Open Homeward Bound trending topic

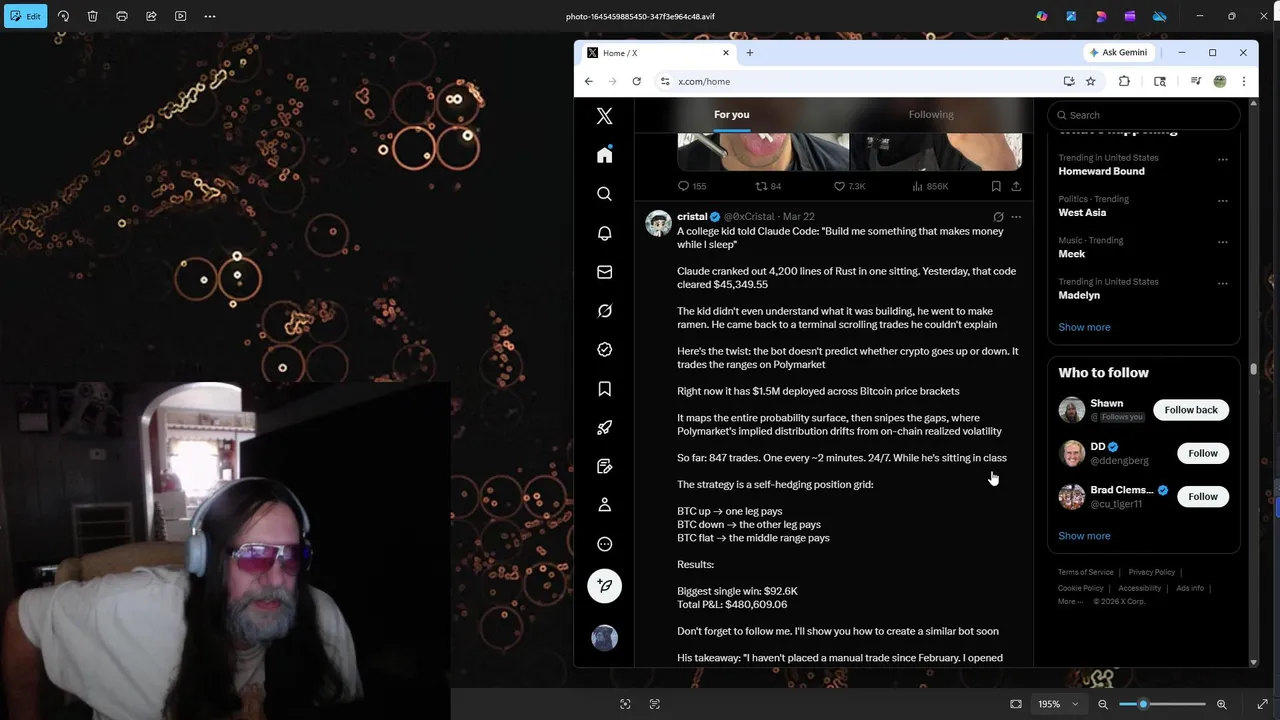coord(1101,171)
